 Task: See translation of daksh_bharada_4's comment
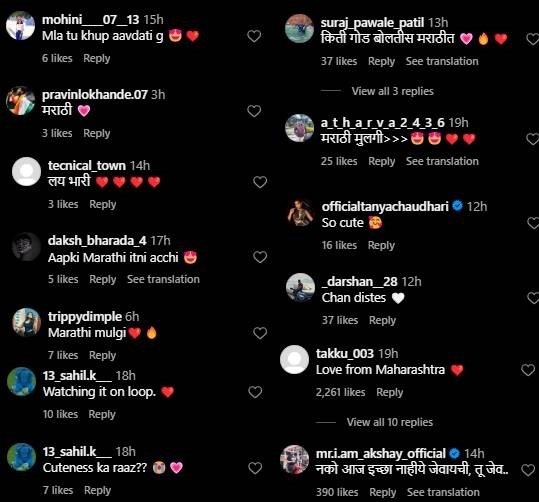coord(163,279)
